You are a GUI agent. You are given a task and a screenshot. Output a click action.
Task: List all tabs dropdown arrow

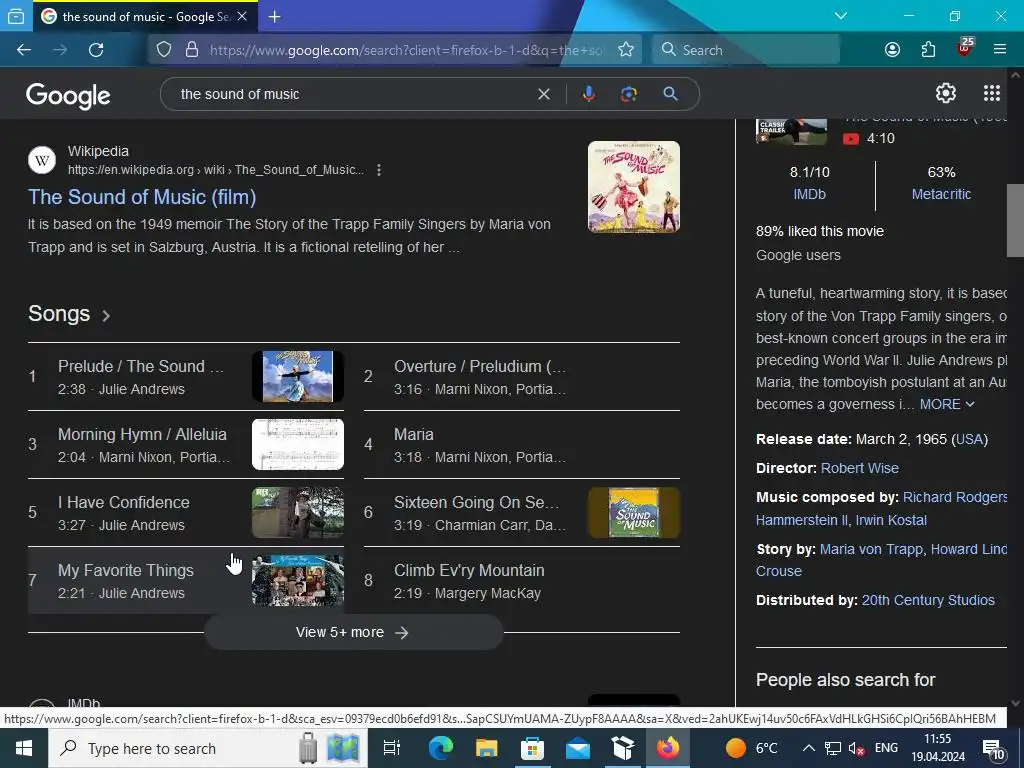(x=840, y=16)
